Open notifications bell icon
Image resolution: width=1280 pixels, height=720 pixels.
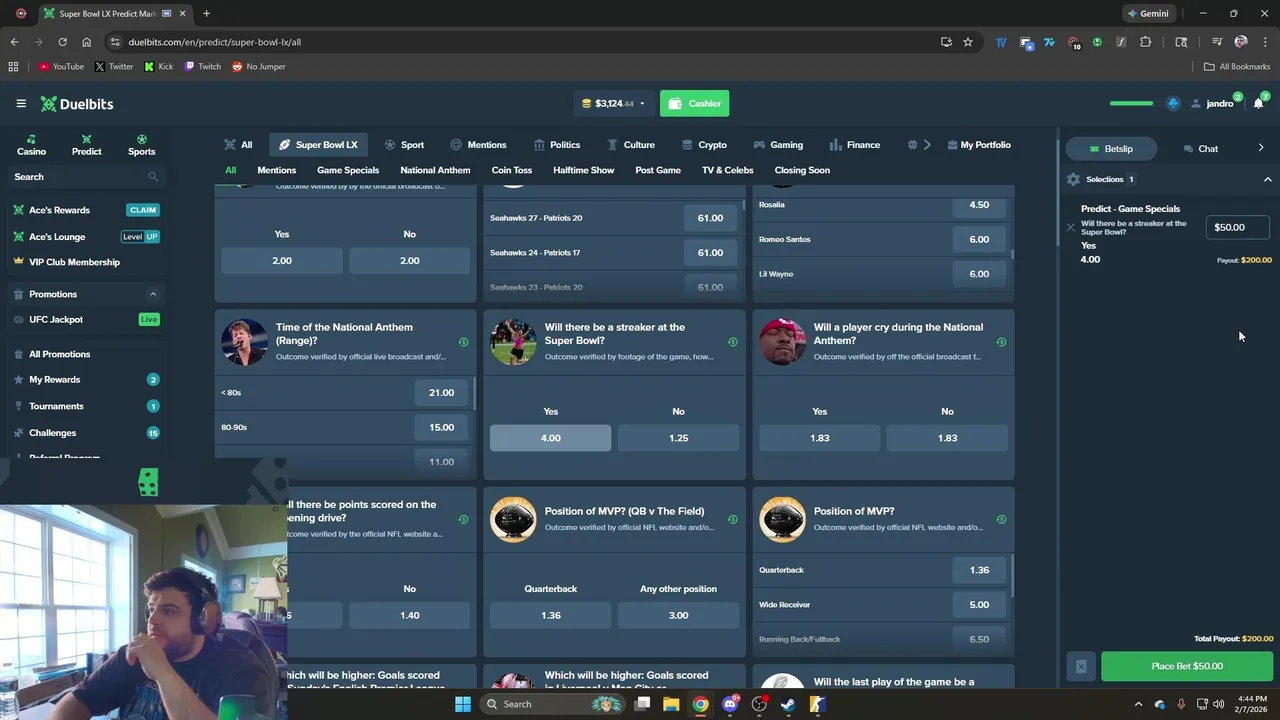pyautogui.click(x=1258, y=104)
